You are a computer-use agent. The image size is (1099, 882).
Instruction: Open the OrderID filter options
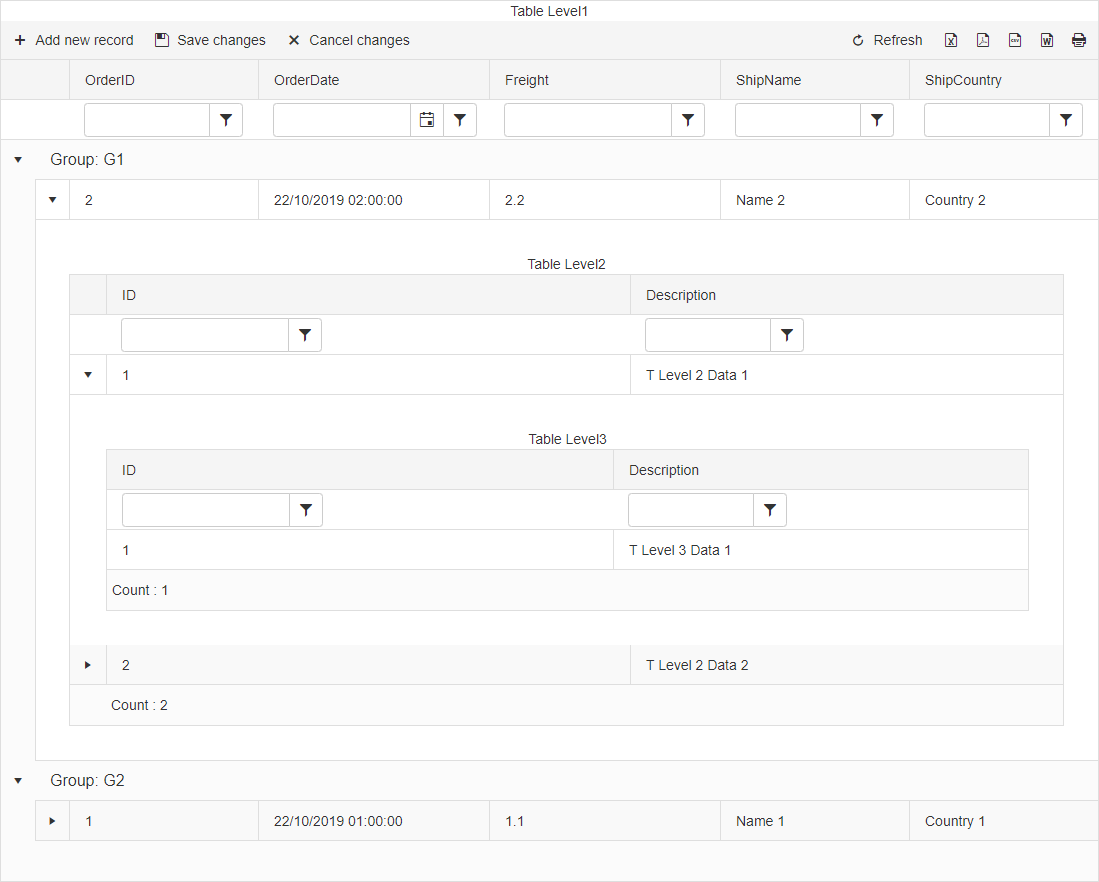(226, 119)
